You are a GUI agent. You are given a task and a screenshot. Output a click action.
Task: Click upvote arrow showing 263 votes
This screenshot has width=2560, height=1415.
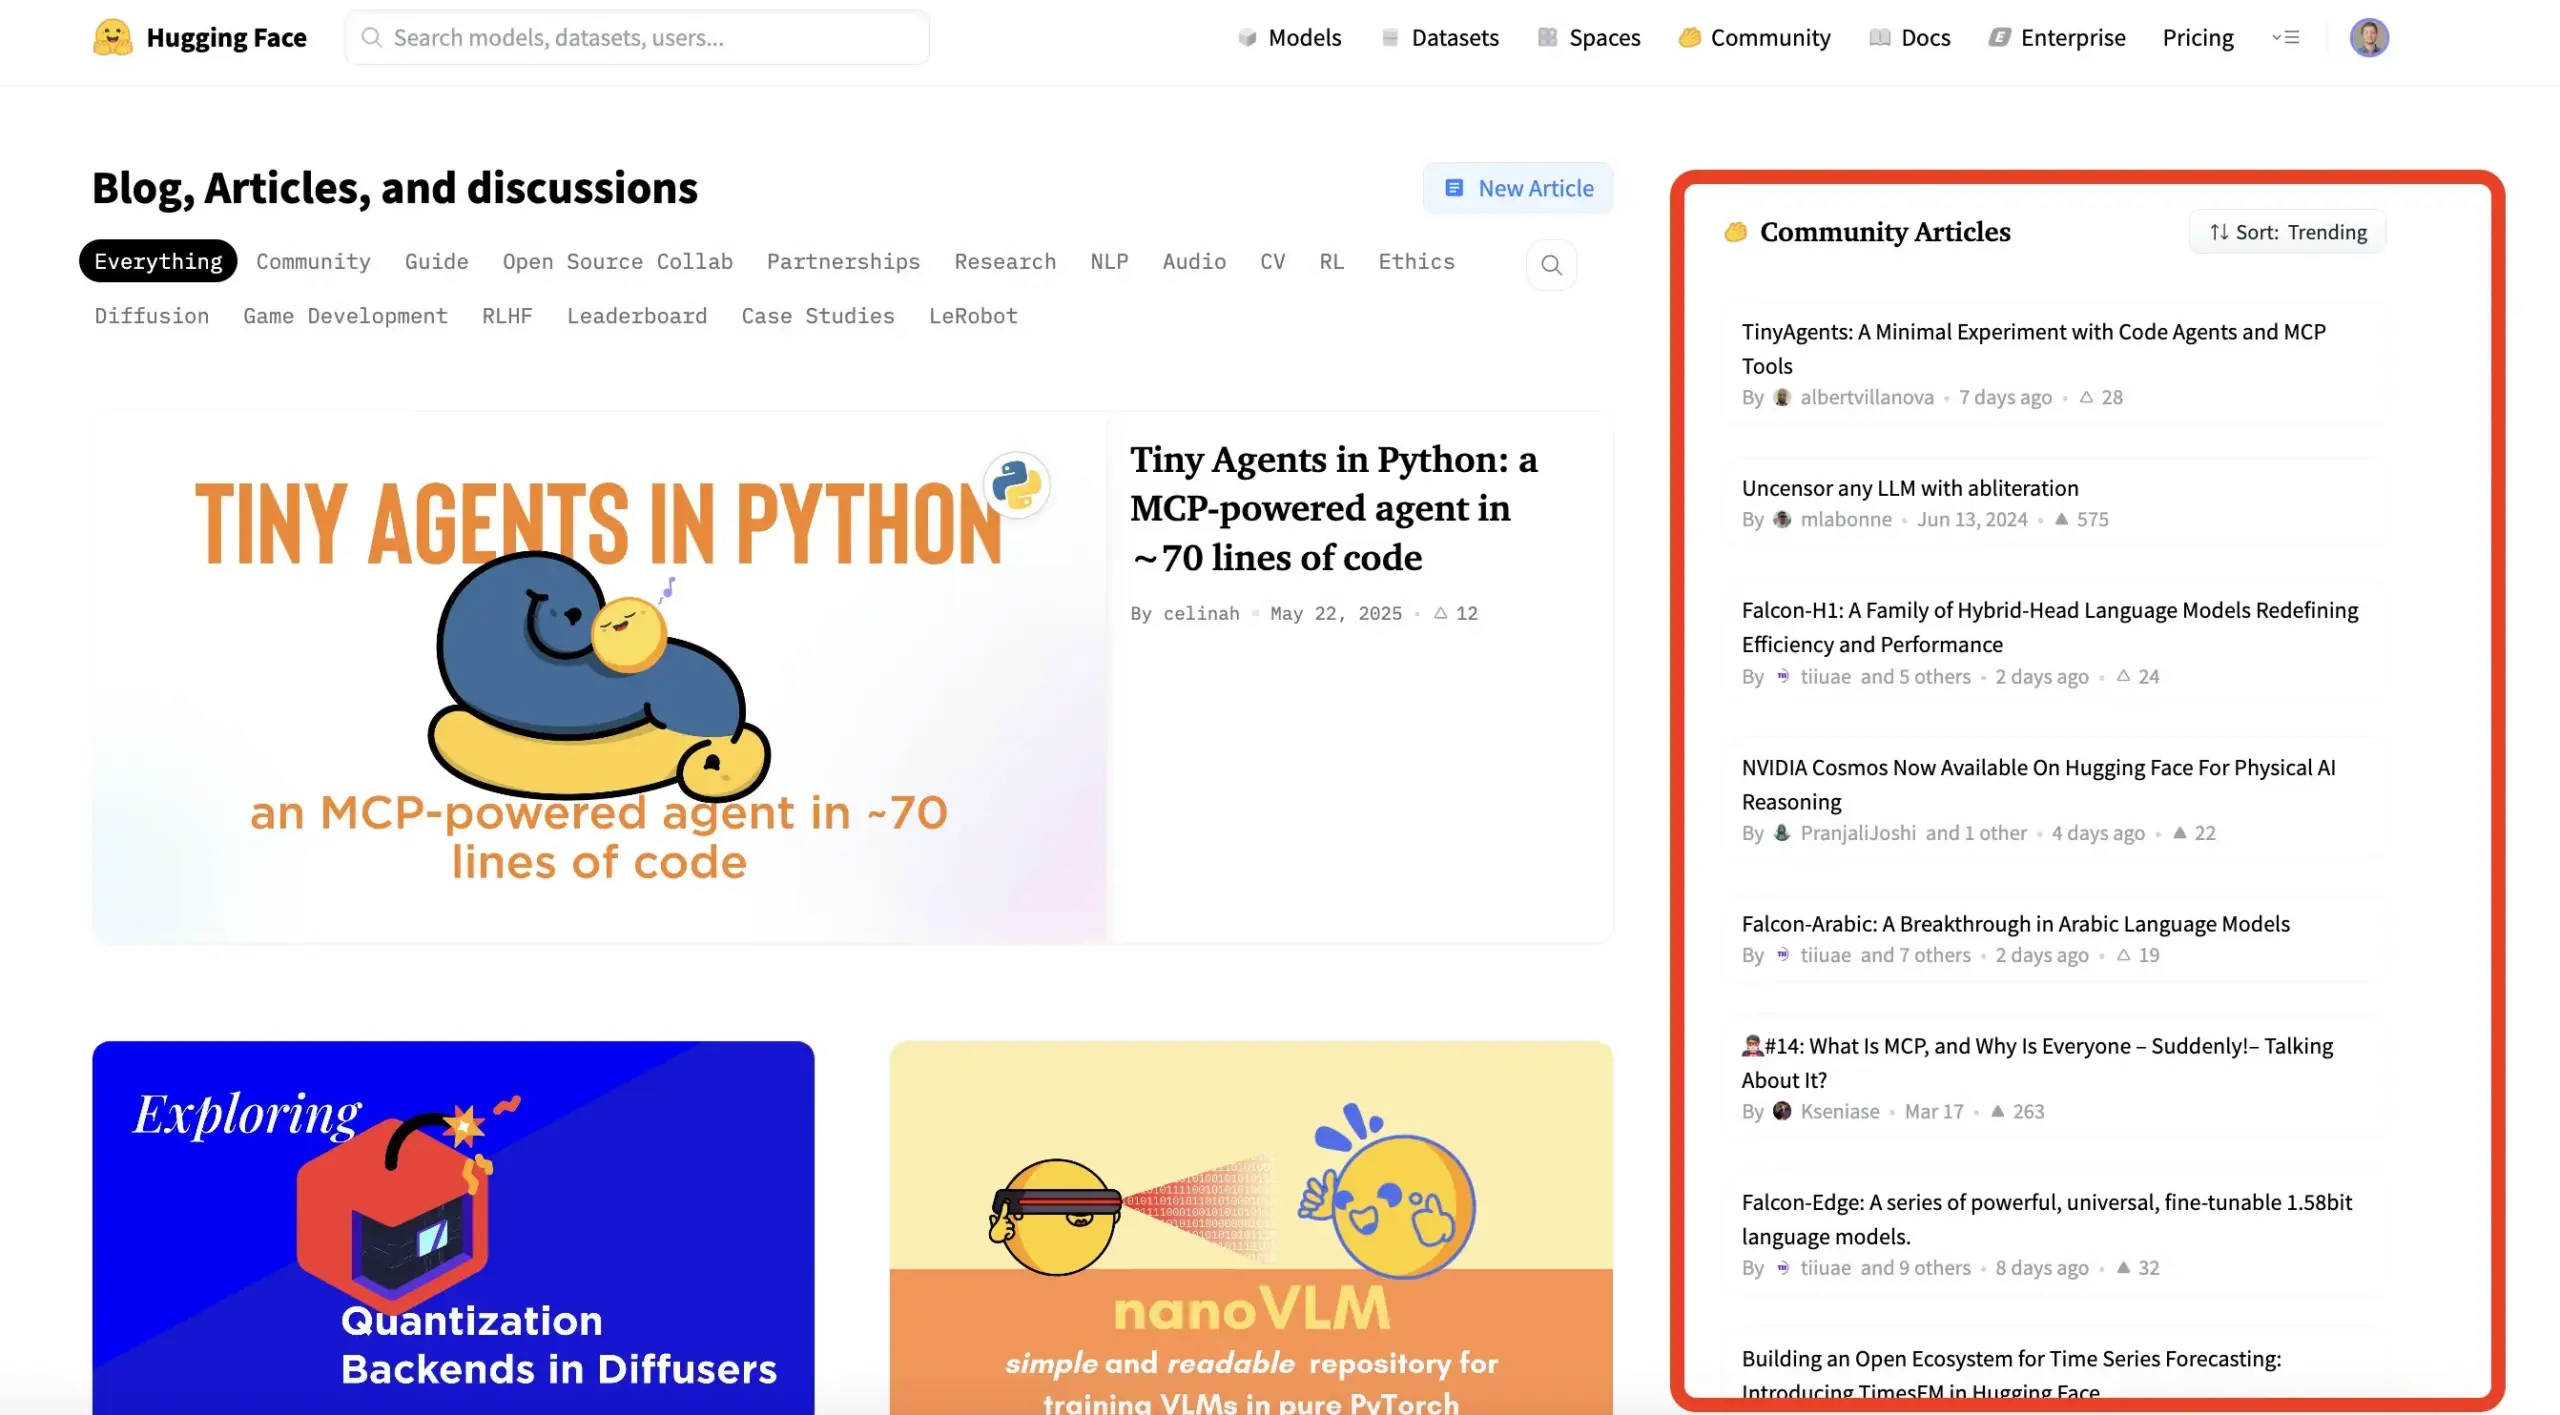click(1997, 1112)
